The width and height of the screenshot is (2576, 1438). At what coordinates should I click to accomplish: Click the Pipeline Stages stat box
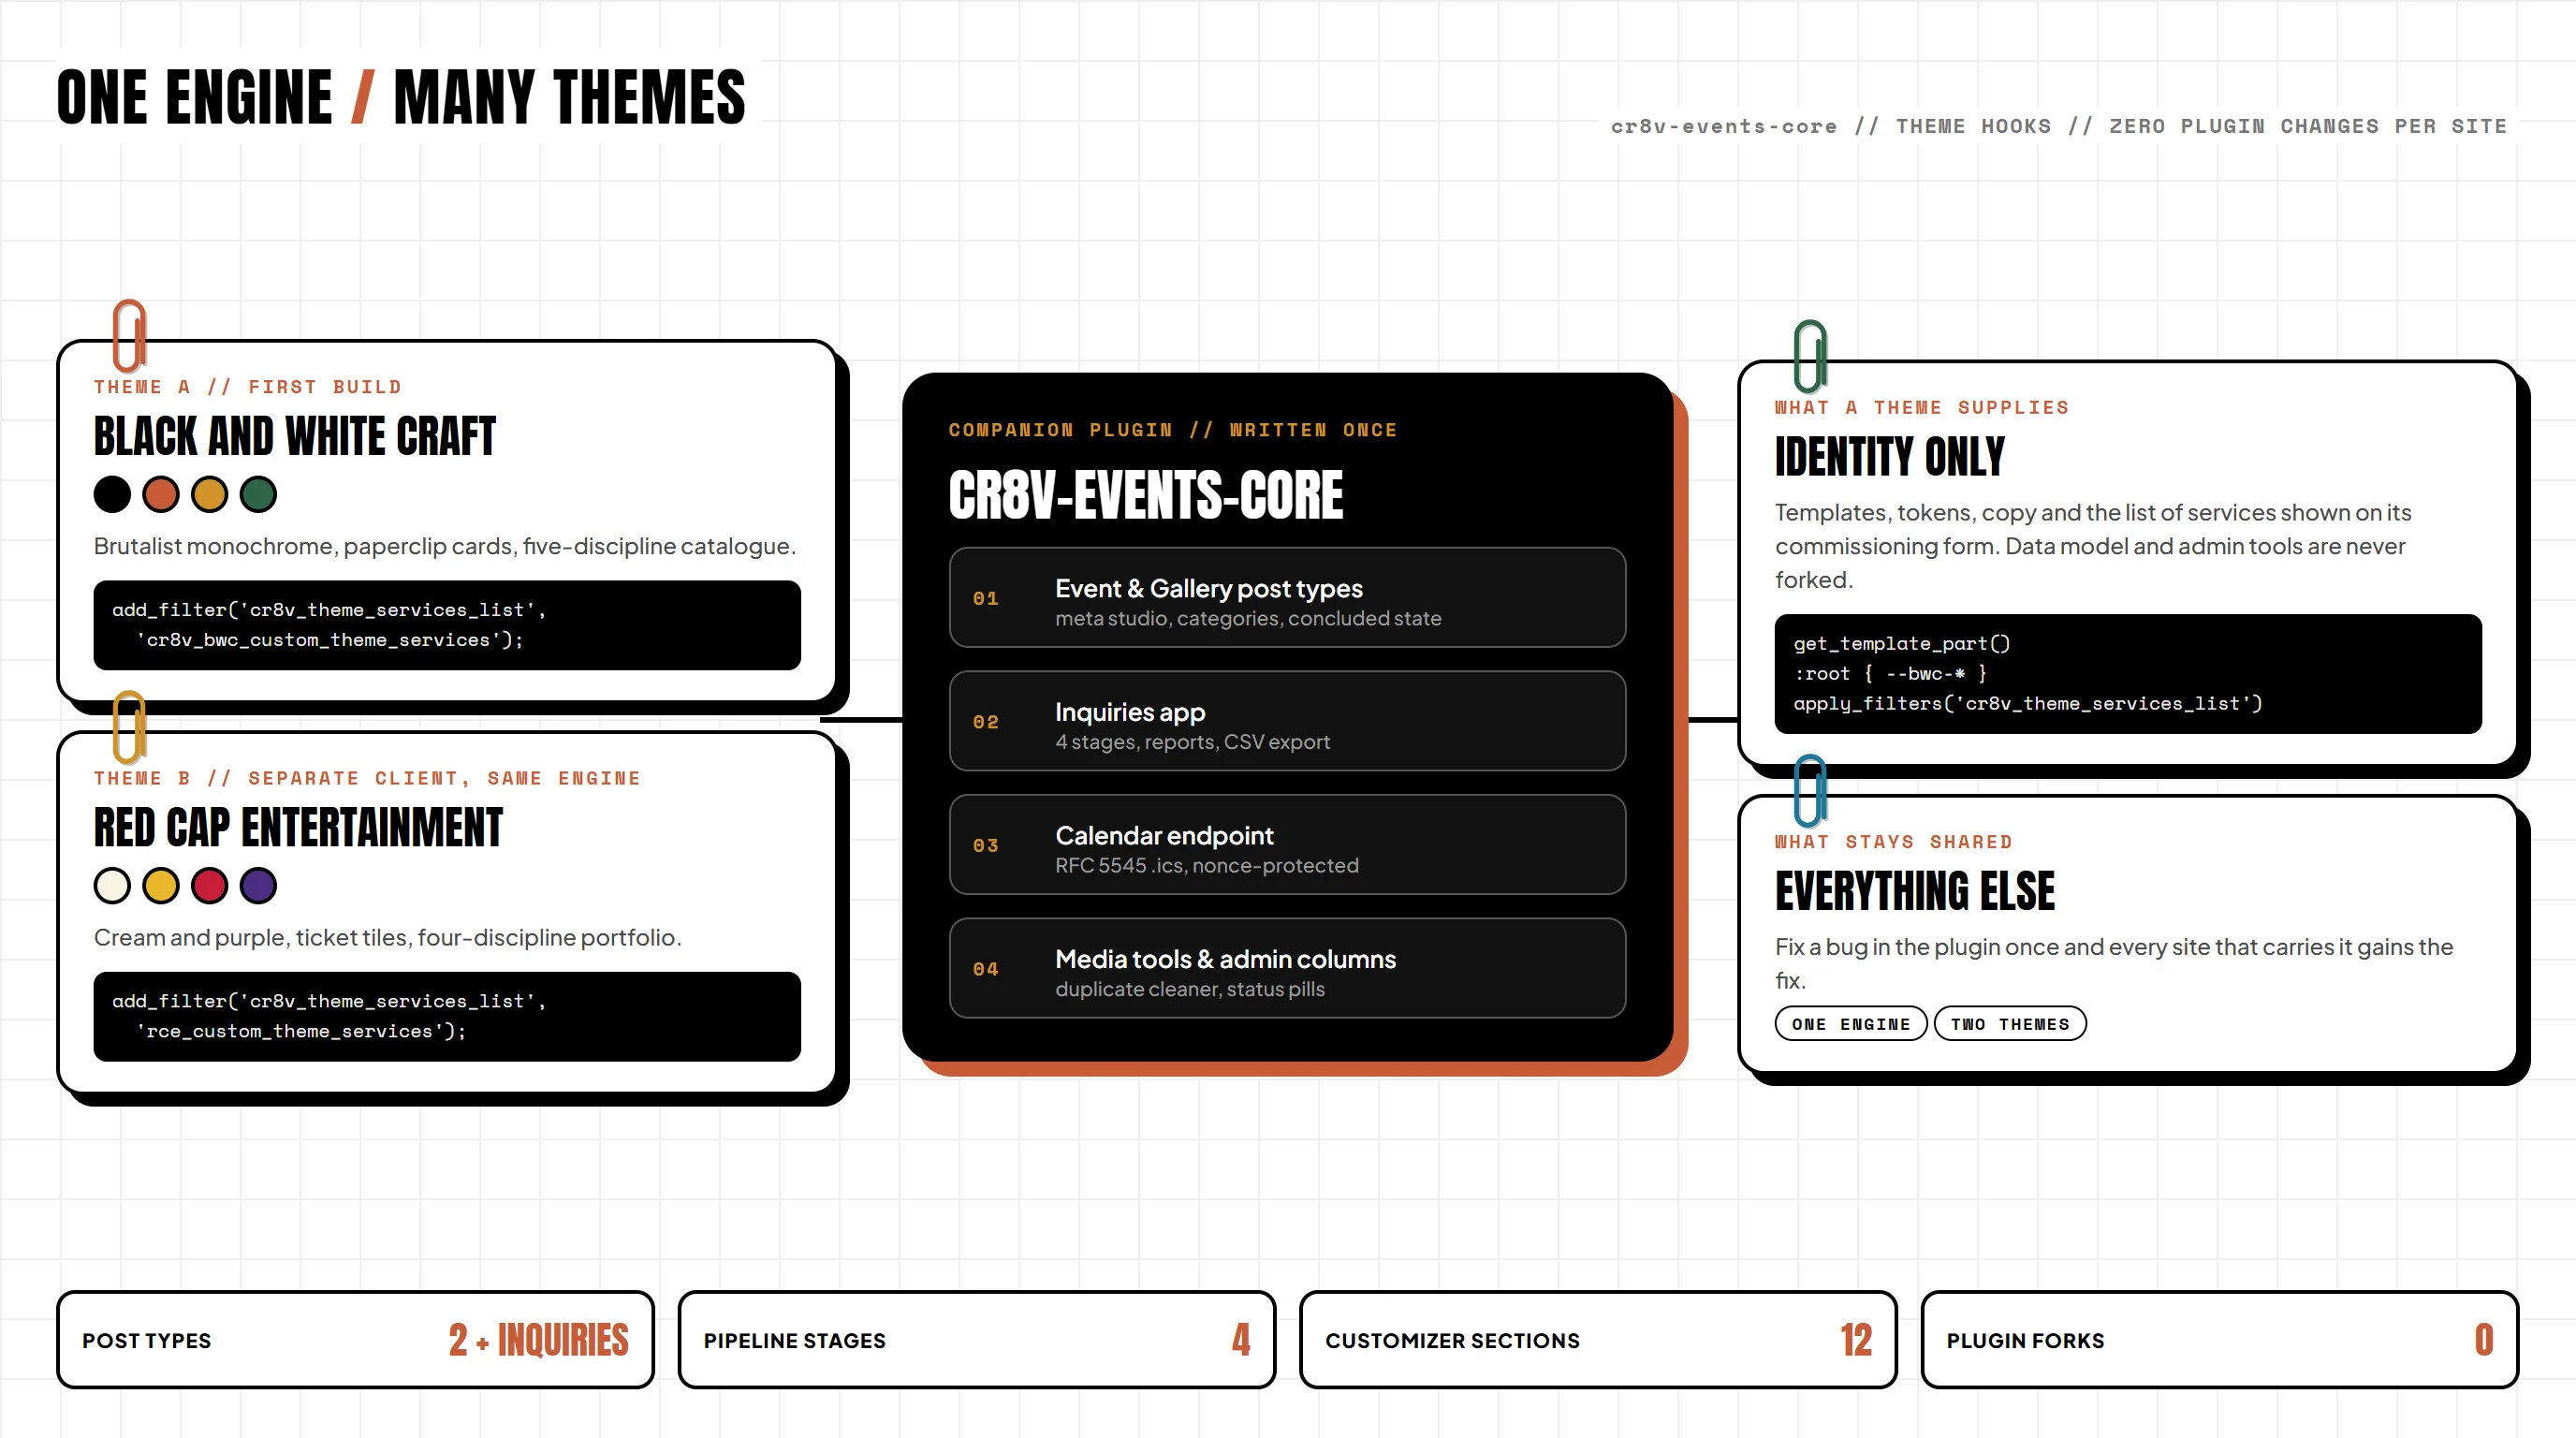(x=977, y=1339)
